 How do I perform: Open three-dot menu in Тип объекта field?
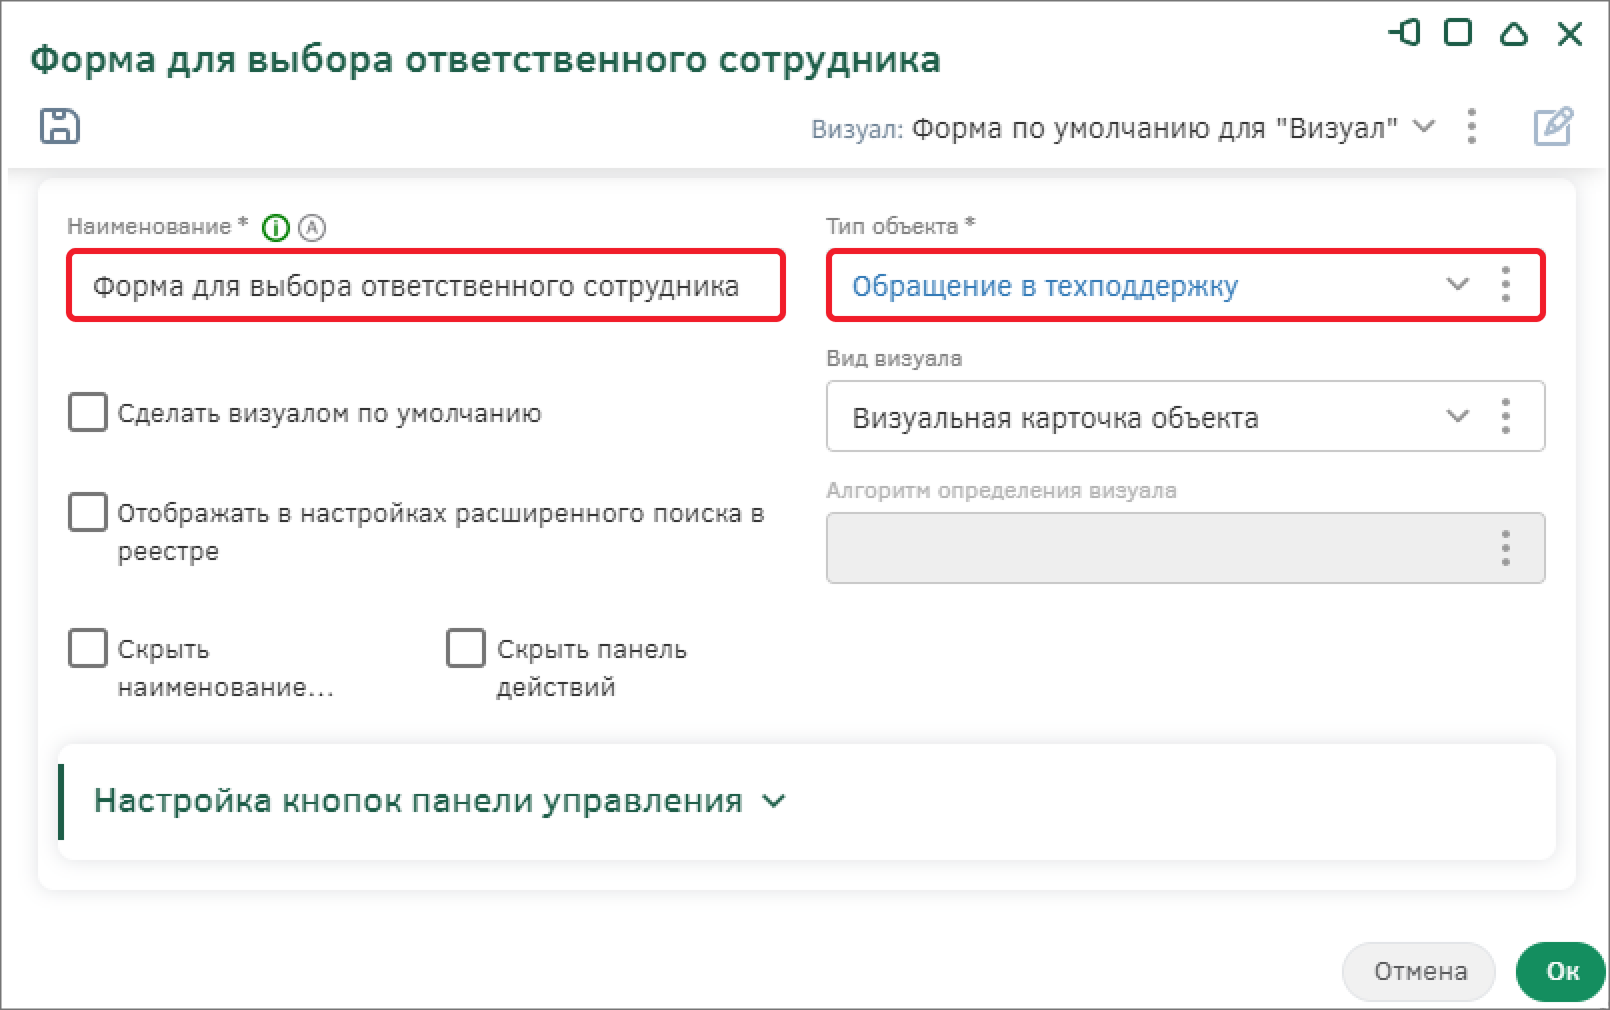[1506, 285]
